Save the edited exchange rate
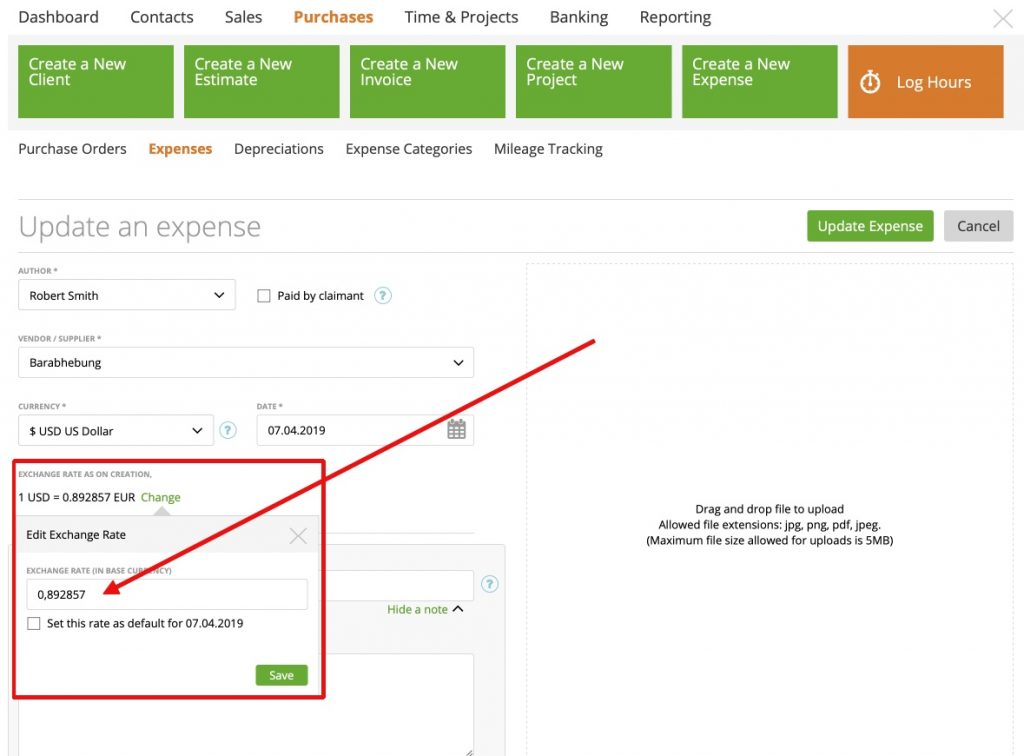This screenshot has width=1024, height=756. point(281,675)
